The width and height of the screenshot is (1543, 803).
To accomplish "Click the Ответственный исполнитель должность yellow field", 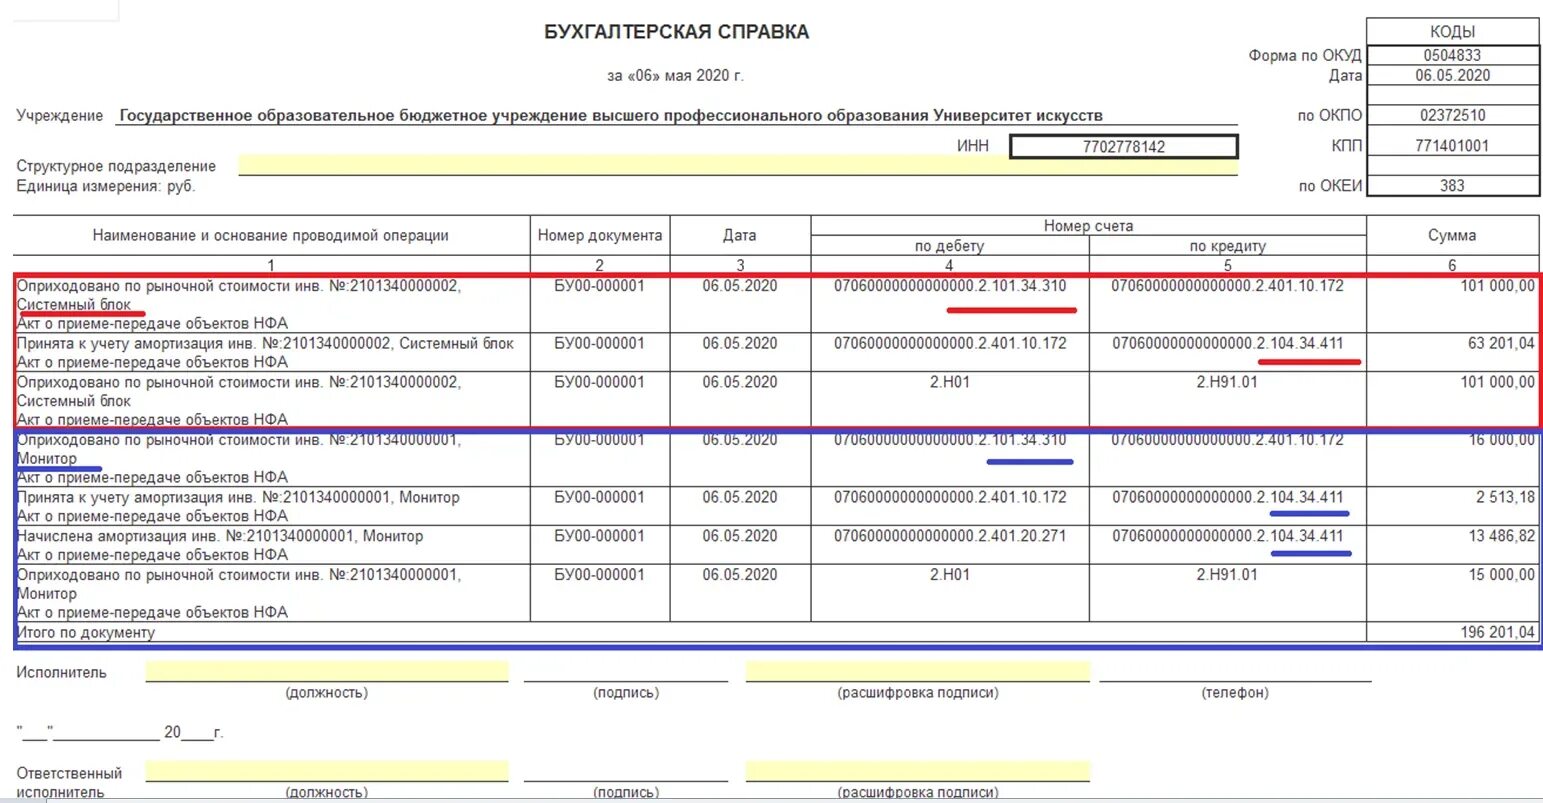I will pyautogui.click(x=327, y=771).
